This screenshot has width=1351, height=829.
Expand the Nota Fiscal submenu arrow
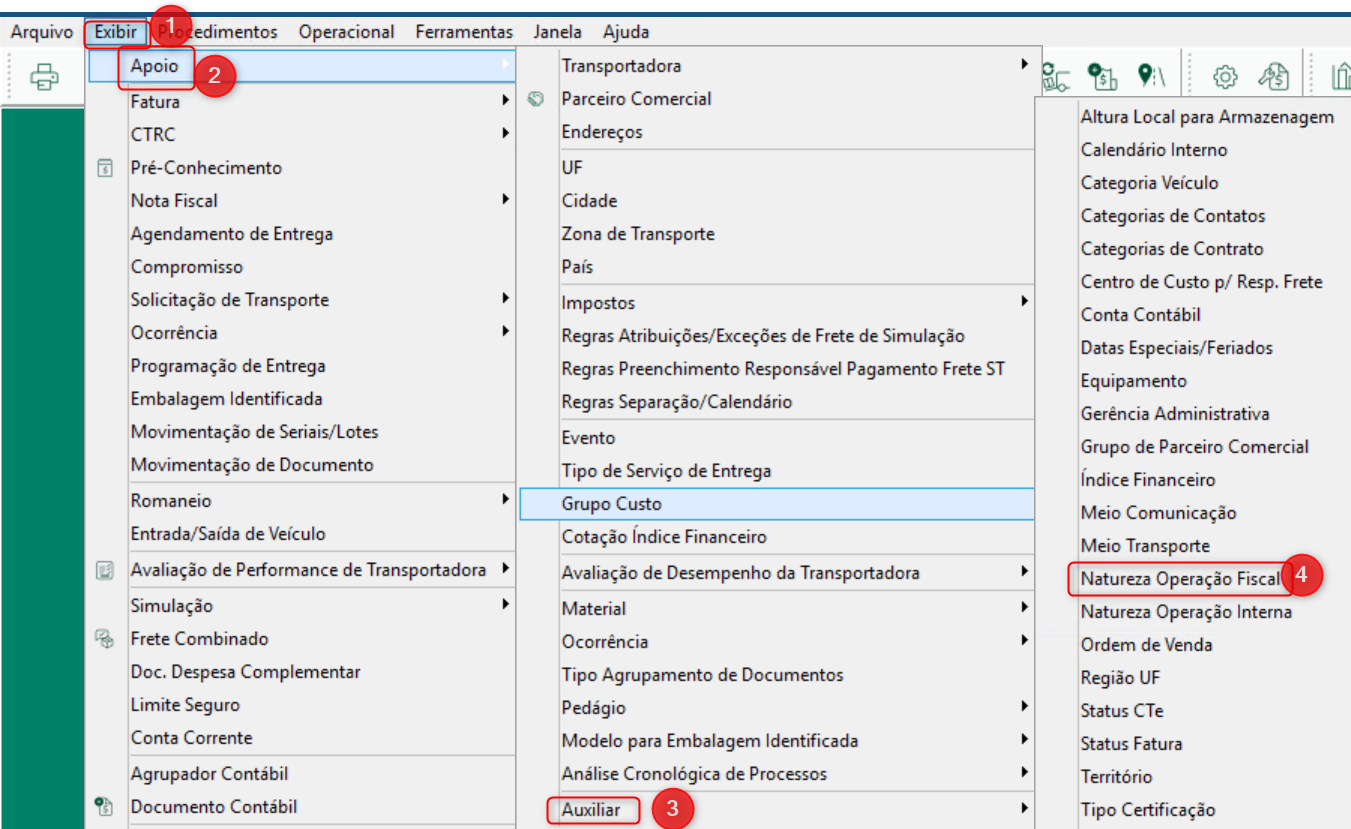(506, 199)
